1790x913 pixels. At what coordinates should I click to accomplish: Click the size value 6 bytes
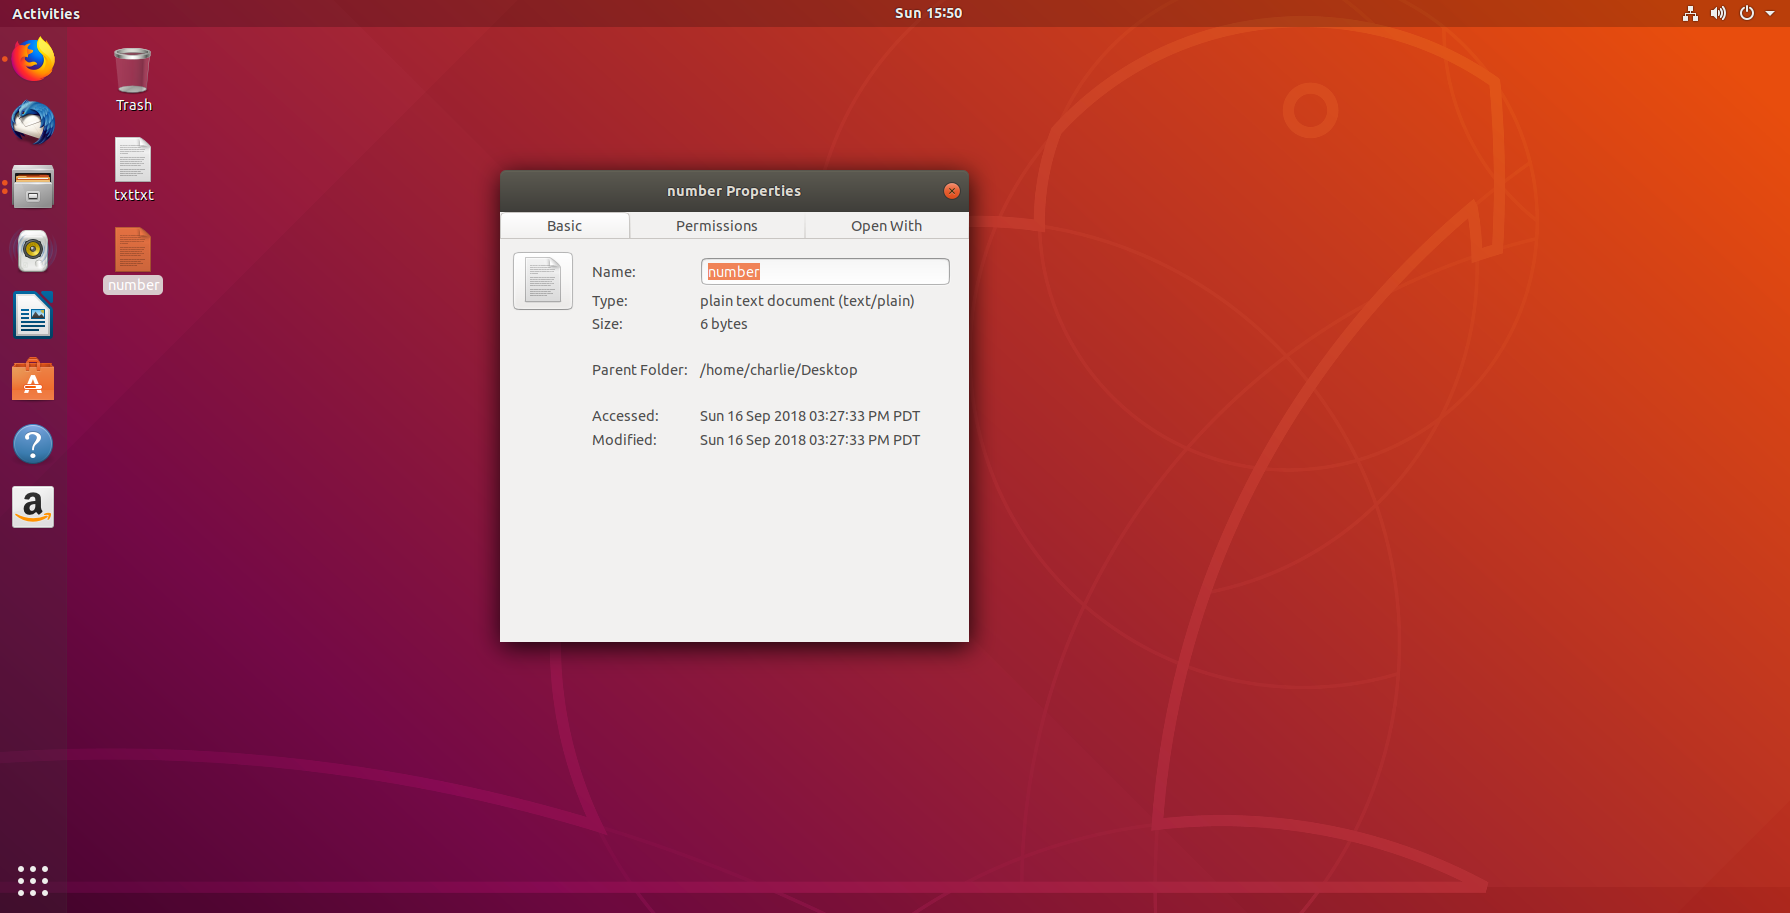click(x=724, y=324)
